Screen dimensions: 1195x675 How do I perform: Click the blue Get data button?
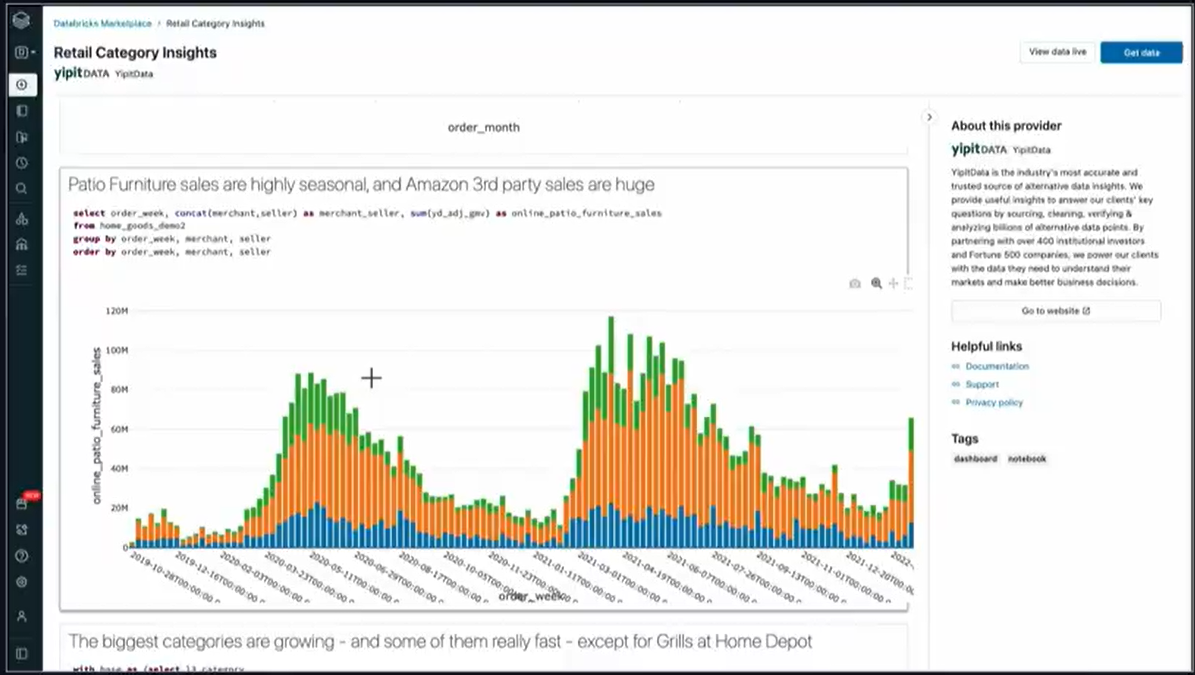tap(1141, 53)
